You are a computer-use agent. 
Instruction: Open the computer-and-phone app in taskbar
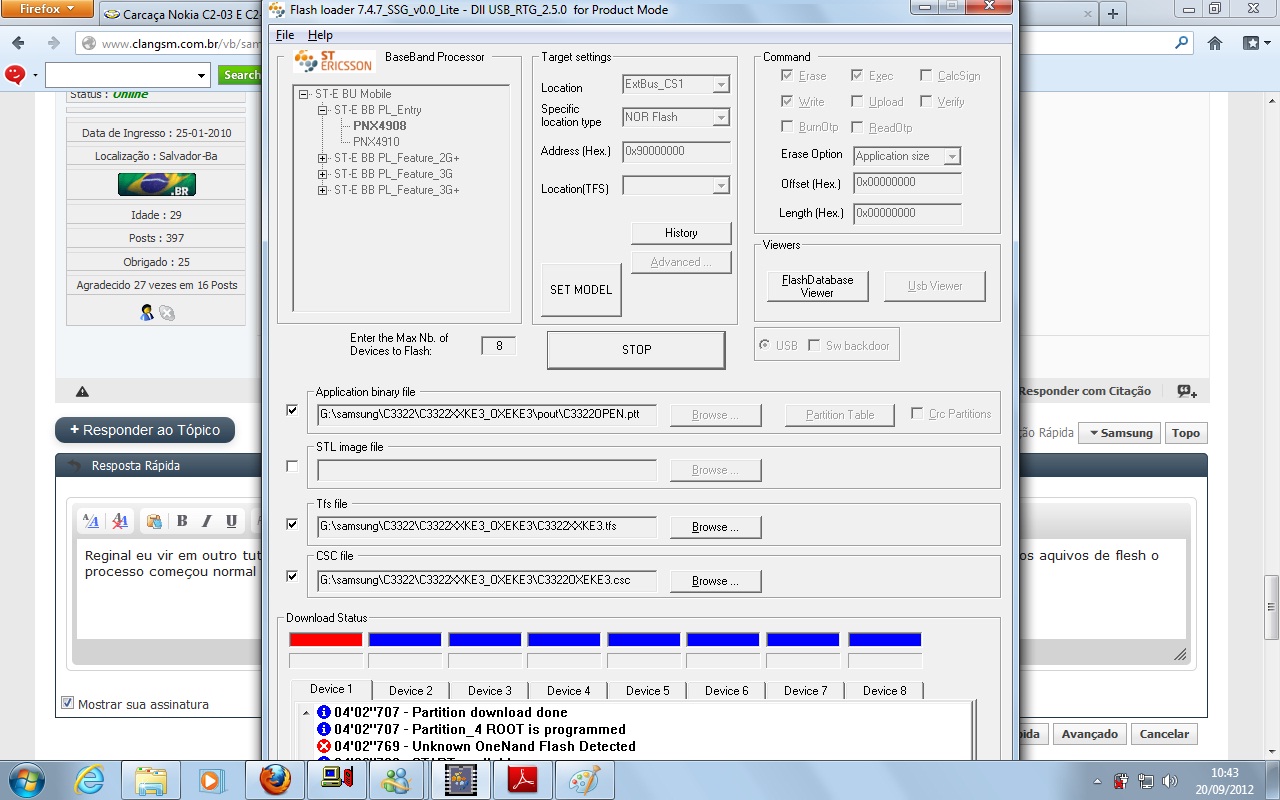click(337, 780)
